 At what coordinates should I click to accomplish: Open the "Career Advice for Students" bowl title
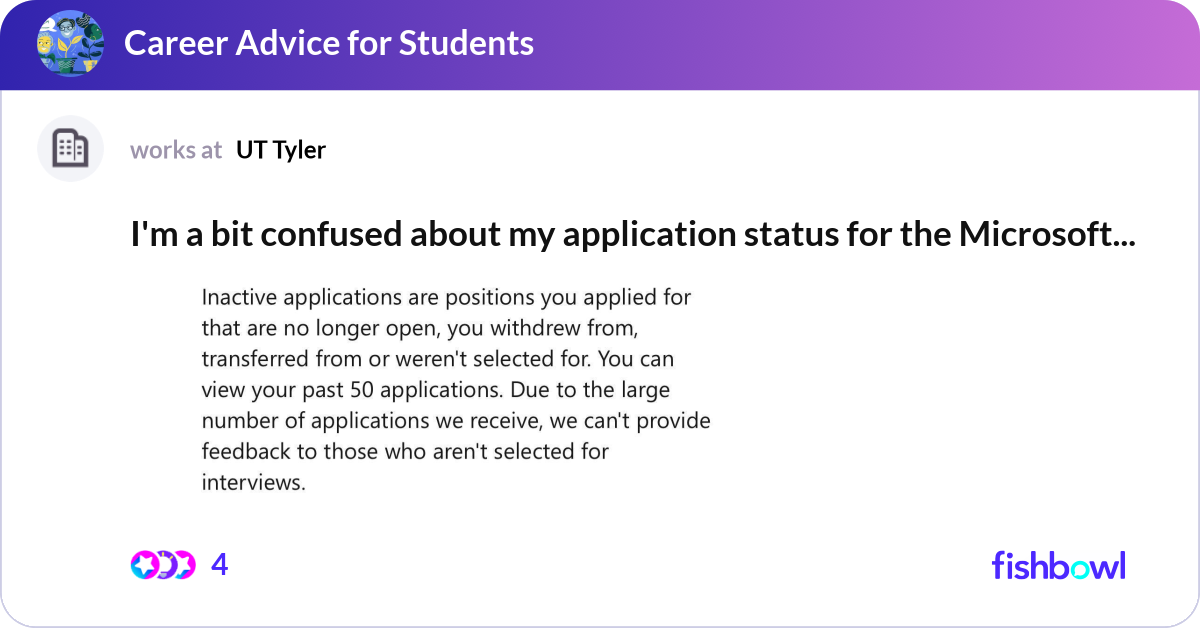(x=328, y=43)
